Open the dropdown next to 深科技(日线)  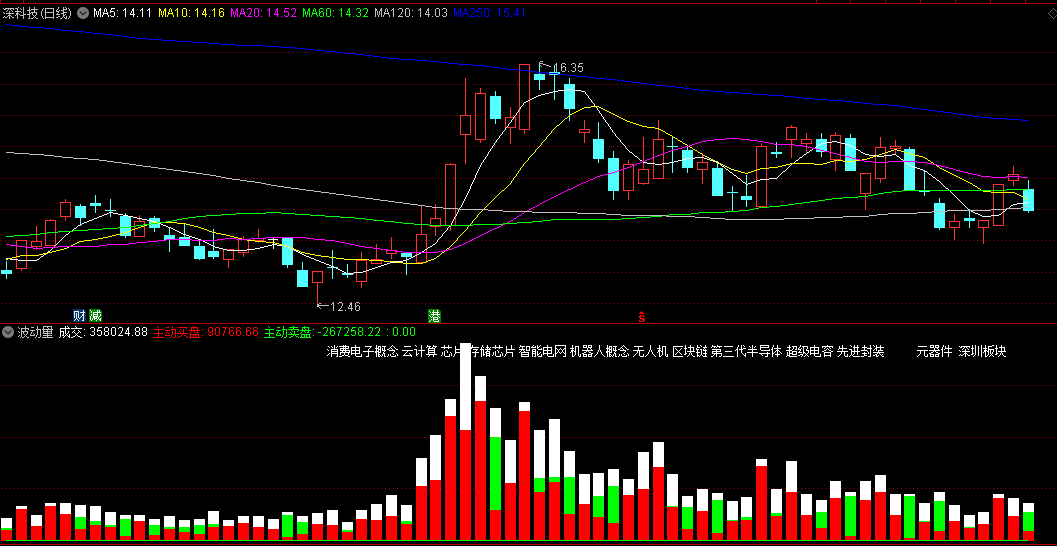pyautogui.click(x=83, y=13)
